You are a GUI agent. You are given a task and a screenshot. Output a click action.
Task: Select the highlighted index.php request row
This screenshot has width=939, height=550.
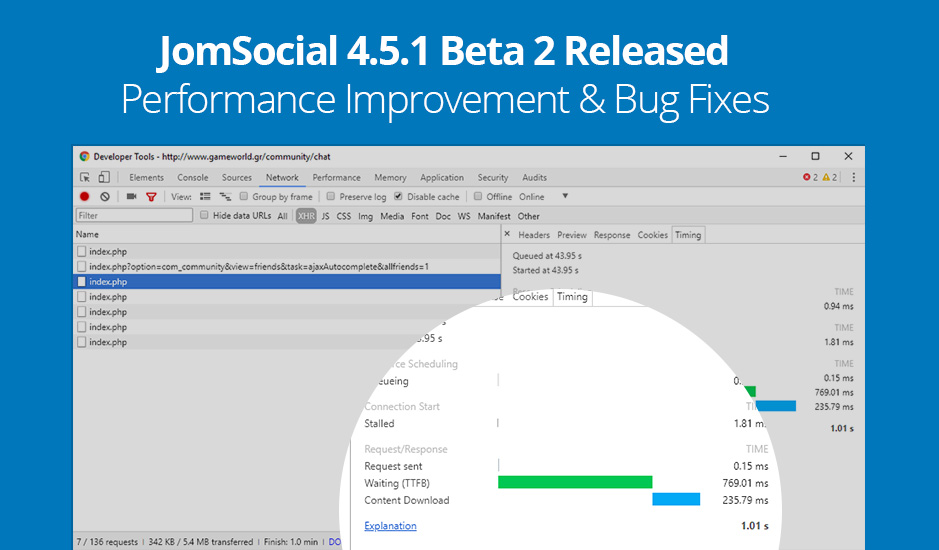click(287, 282)
